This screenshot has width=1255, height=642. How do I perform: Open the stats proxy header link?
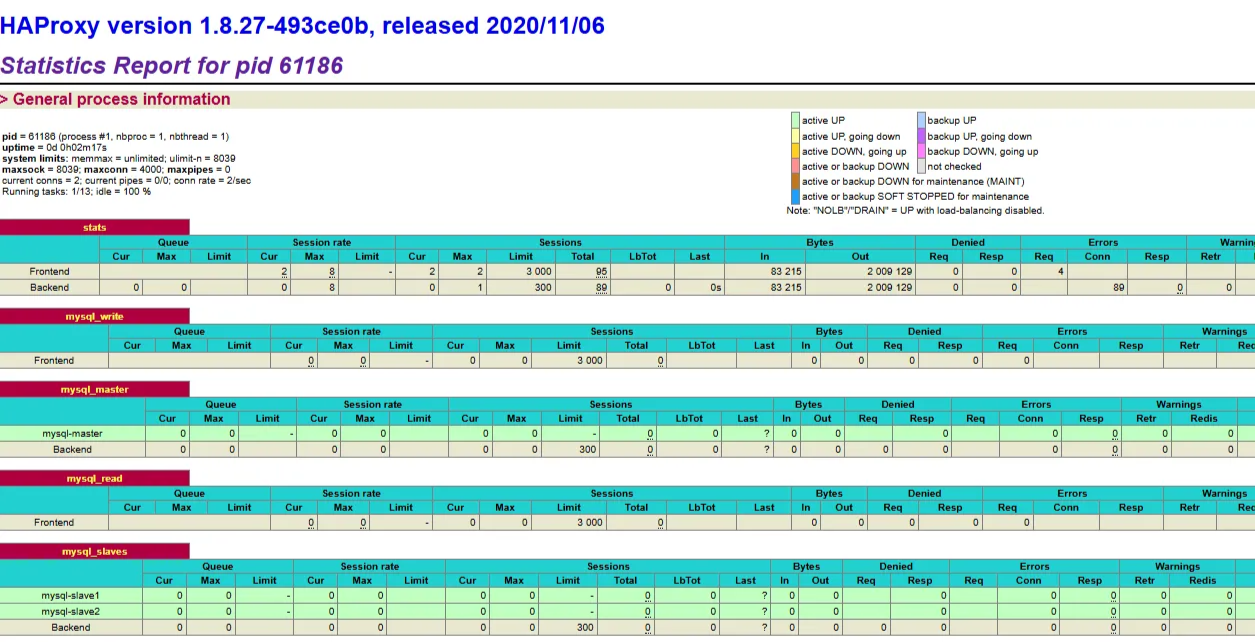94,227
